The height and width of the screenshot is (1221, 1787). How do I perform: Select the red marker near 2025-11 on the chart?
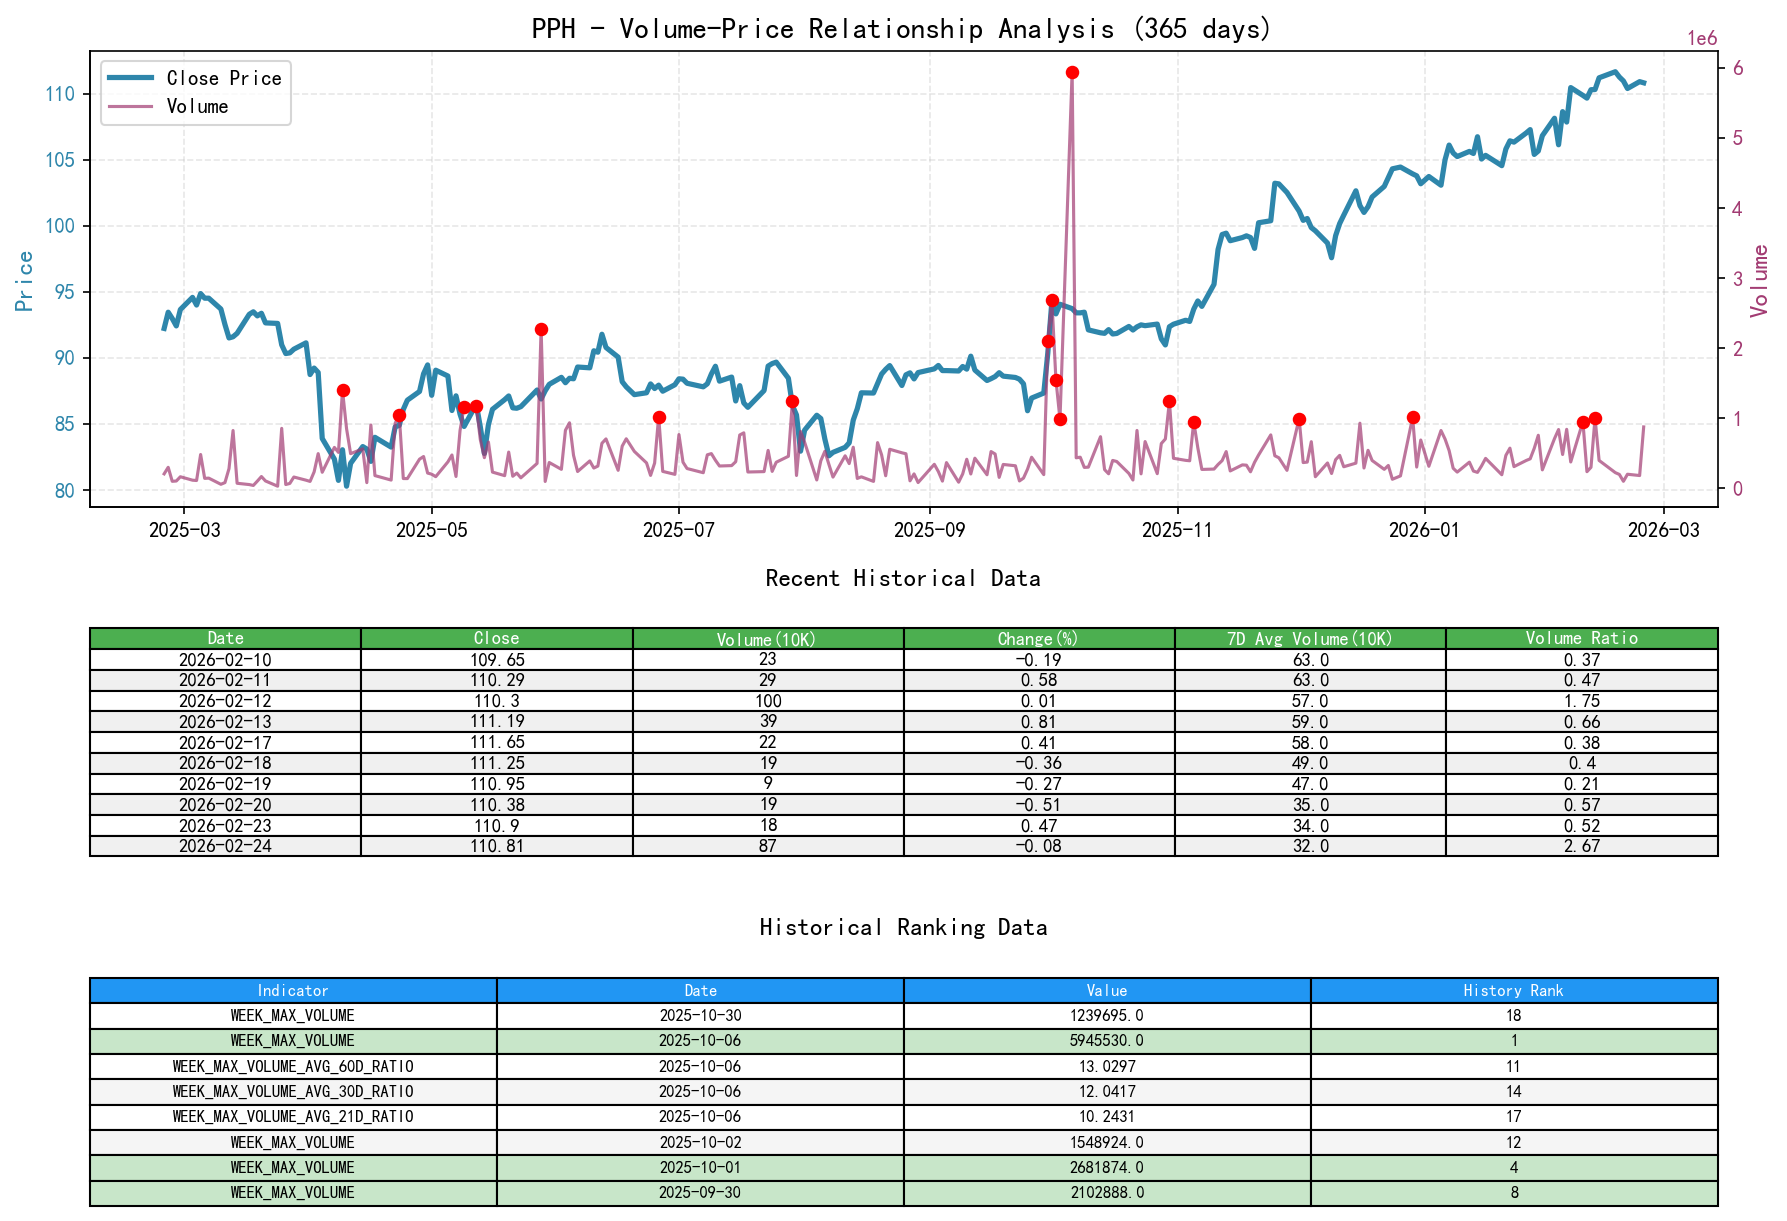[1168, 401]
